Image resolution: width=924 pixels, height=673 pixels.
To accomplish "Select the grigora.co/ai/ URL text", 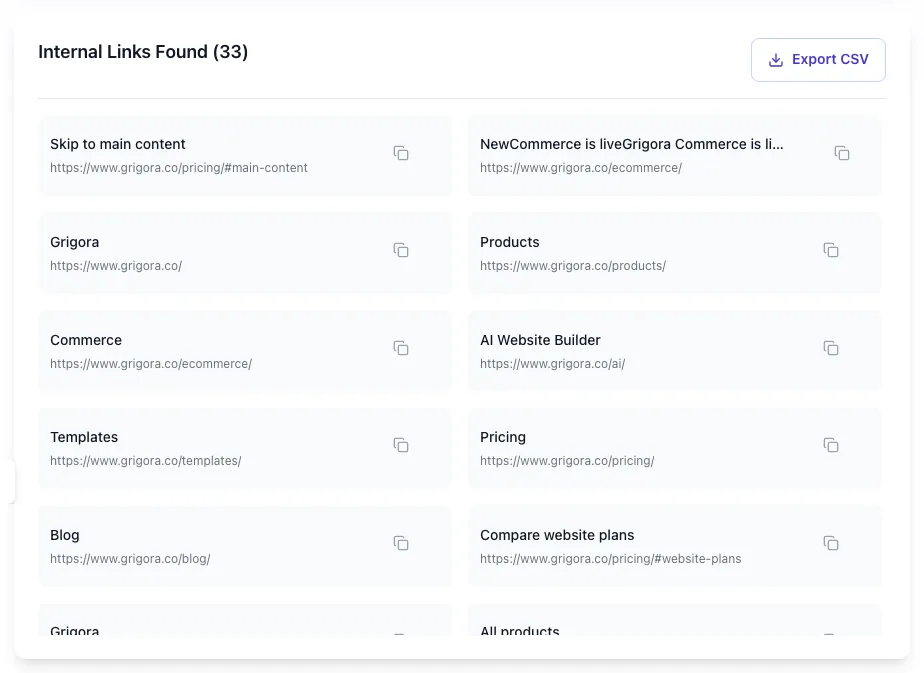I will click(x=553, y=364).
